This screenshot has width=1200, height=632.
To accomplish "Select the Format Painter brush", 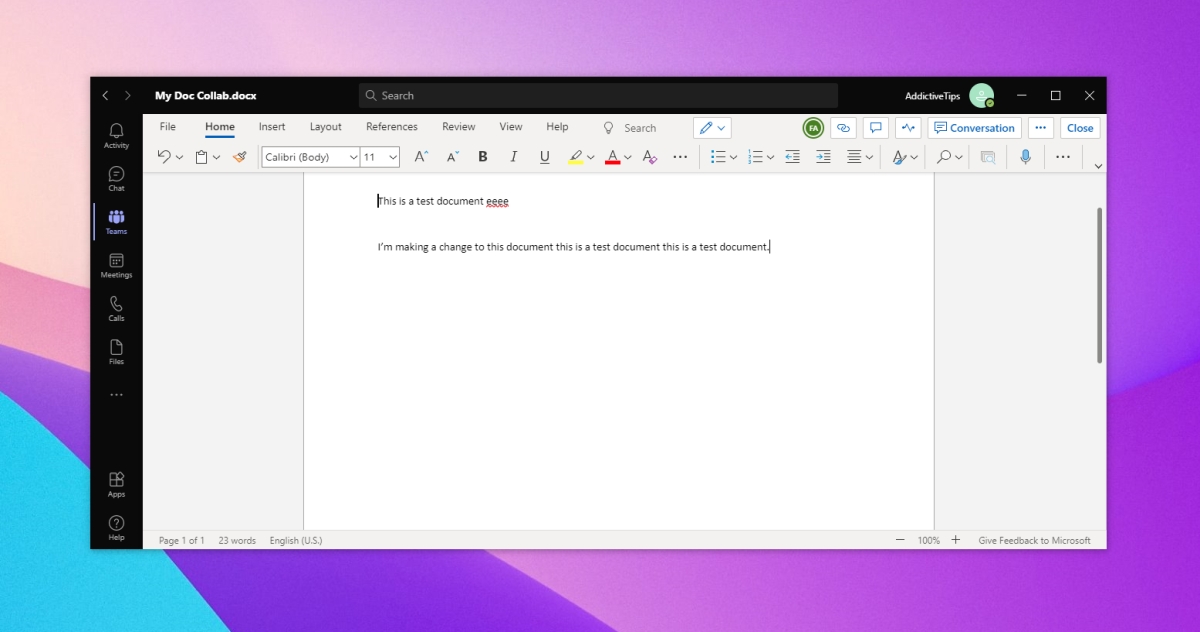I will pyautogui.click(x=239, y=157).
